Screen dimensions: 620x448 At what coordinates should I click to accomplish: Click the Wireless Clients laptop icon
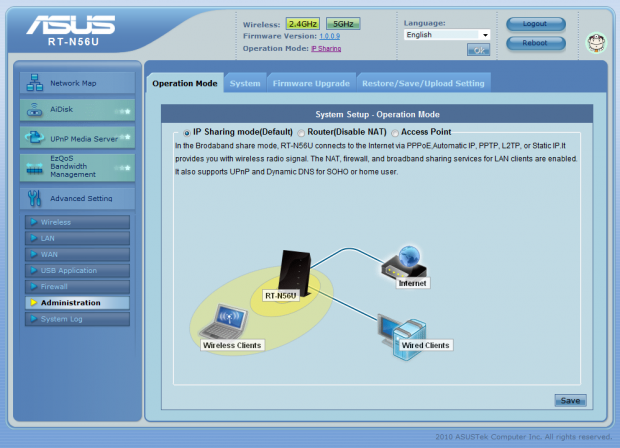coord(224,322)
